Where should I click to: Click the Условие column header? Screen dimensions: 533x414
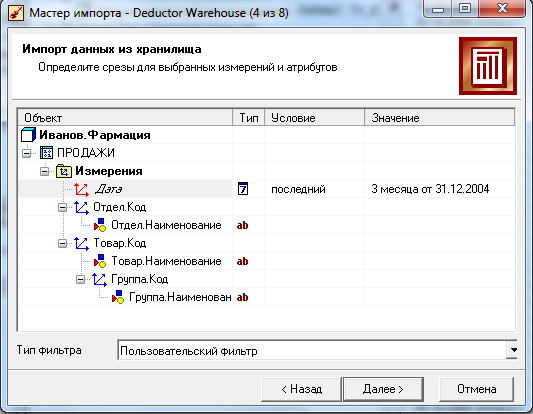point(314,118)
